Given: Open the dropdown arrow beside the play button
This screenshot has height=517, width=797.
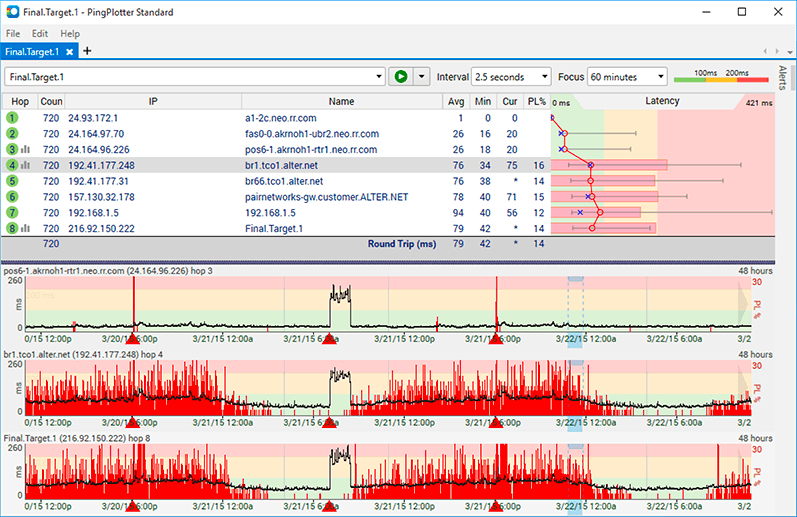Looking at the screenshot, I should (422, 77).
